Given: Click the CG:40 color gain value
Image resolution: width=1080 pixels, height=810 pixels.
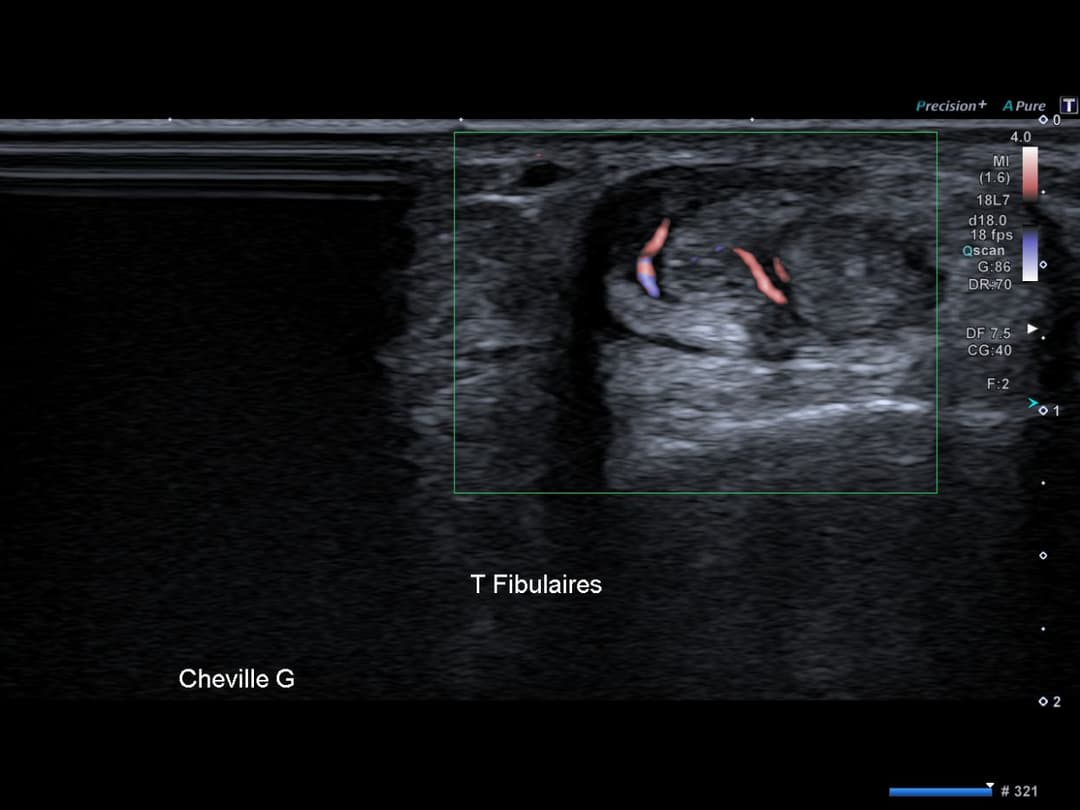Looking at the screenshot, I should pyautogui.click(x=989, y=351).
